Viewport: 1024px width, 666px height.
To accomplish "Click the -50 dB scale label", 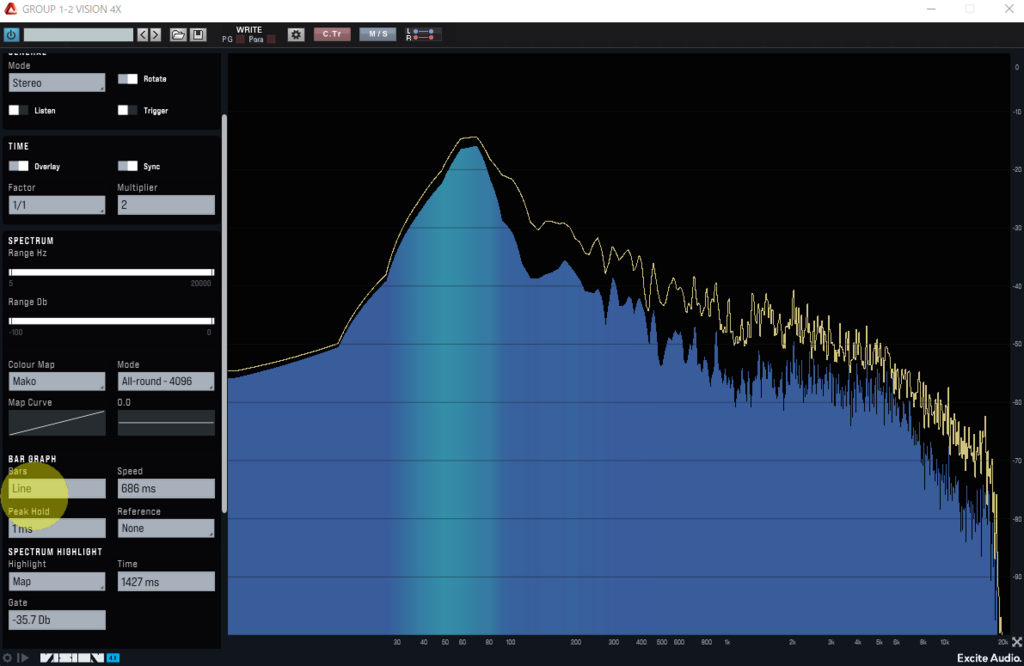I will coord(1017,344).
